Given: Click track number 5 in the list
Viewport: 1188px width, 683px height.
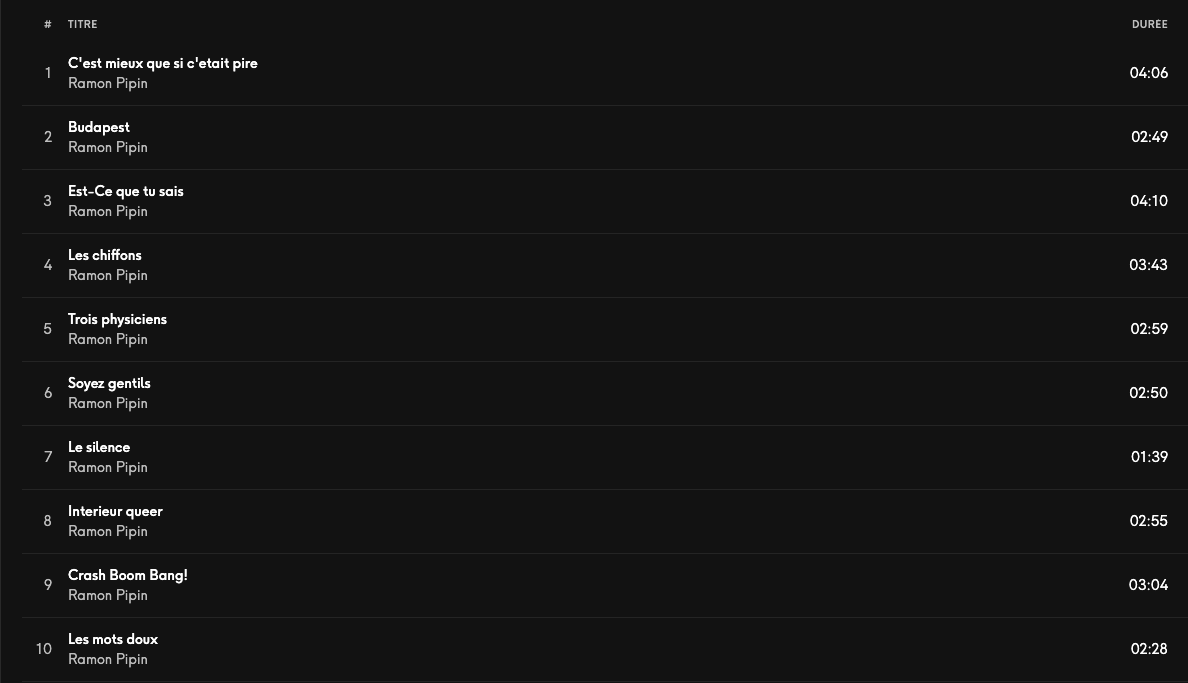Looking at the screenshot, I should (48, 329).
